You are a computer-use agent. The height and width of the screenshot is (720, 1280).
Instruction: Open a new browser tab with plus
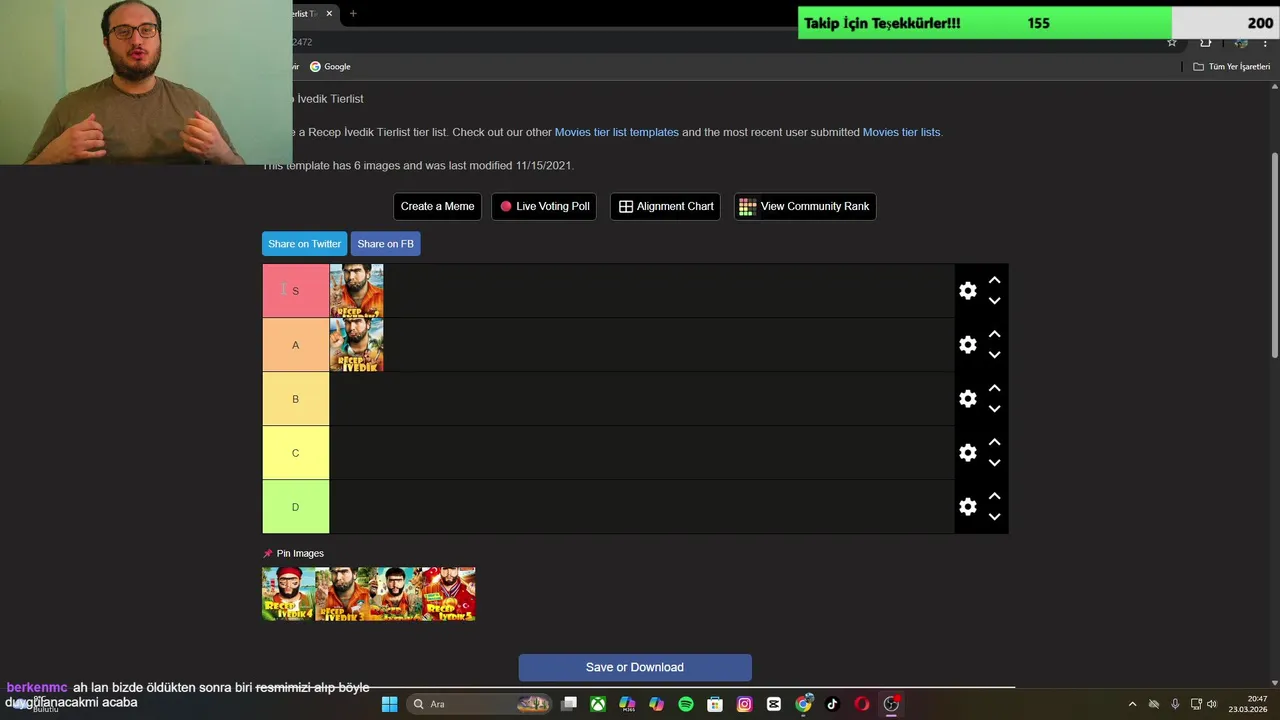[x=353, y=13]
